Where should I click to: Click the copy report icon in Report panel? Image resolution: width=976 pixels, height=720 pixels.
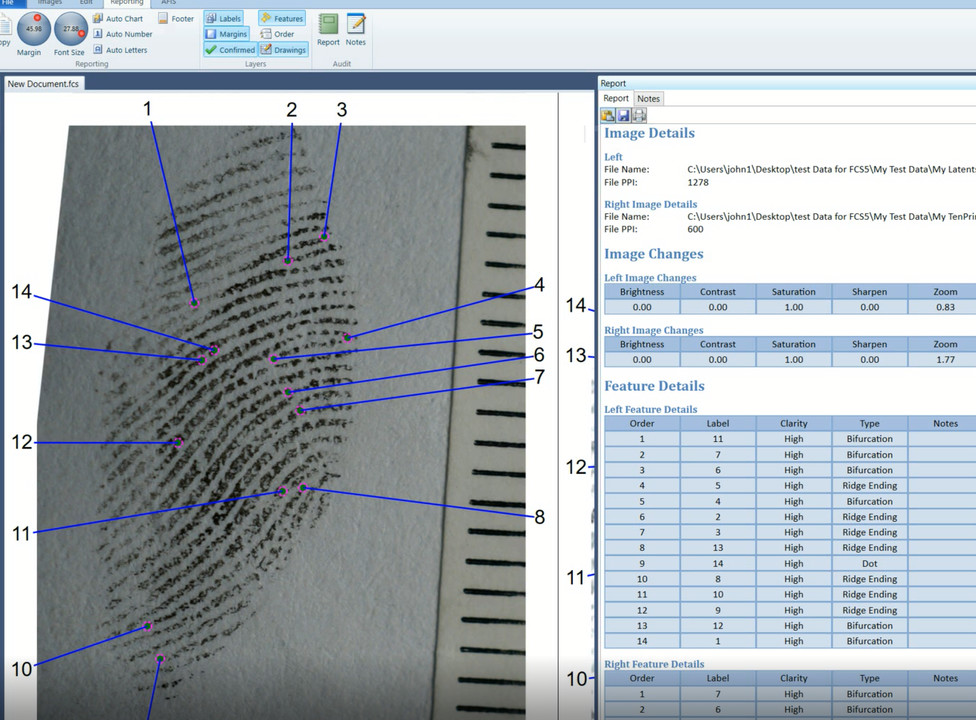pyautogui.click(x=608, y=115)
